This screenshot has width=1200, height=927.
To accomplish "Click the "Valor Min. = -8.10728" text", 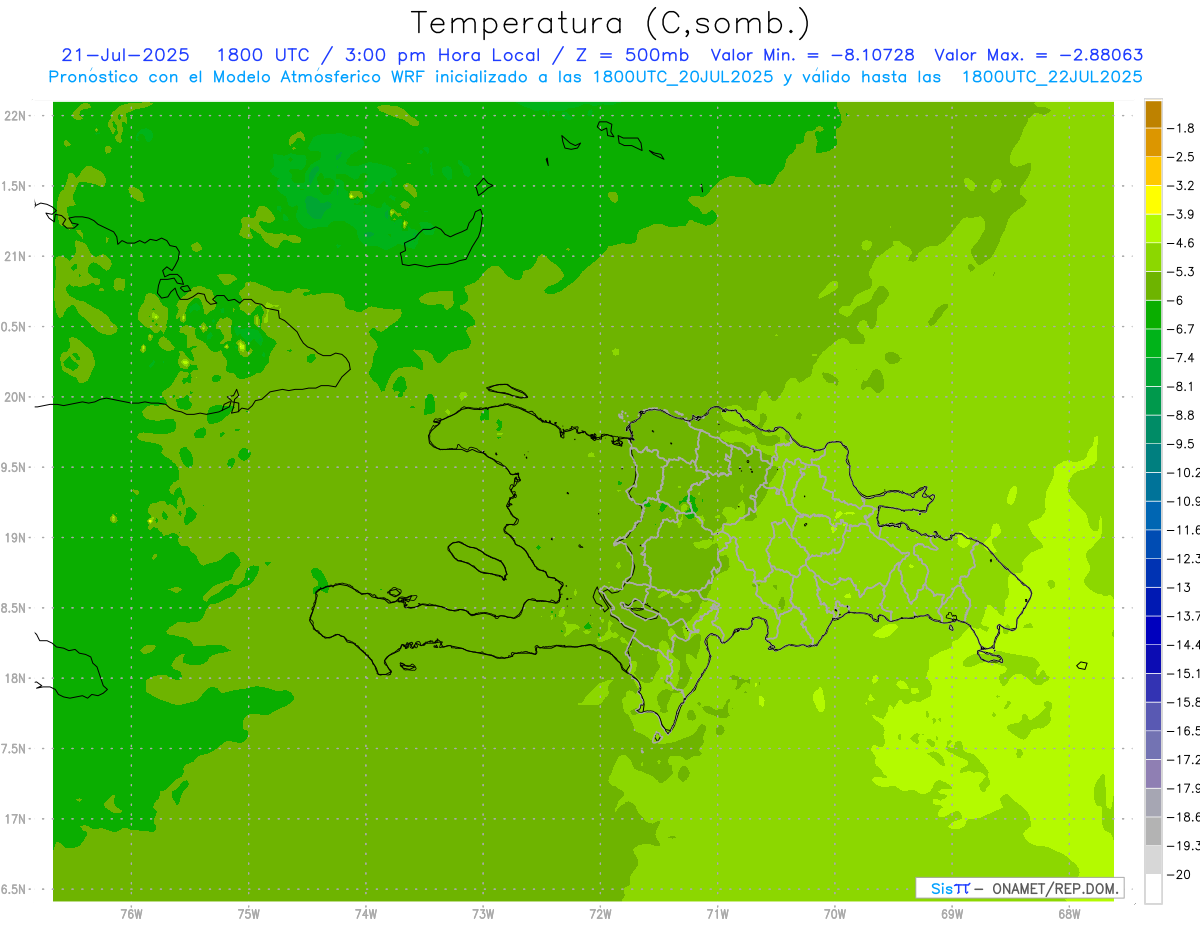I will [x=815, y=55].
